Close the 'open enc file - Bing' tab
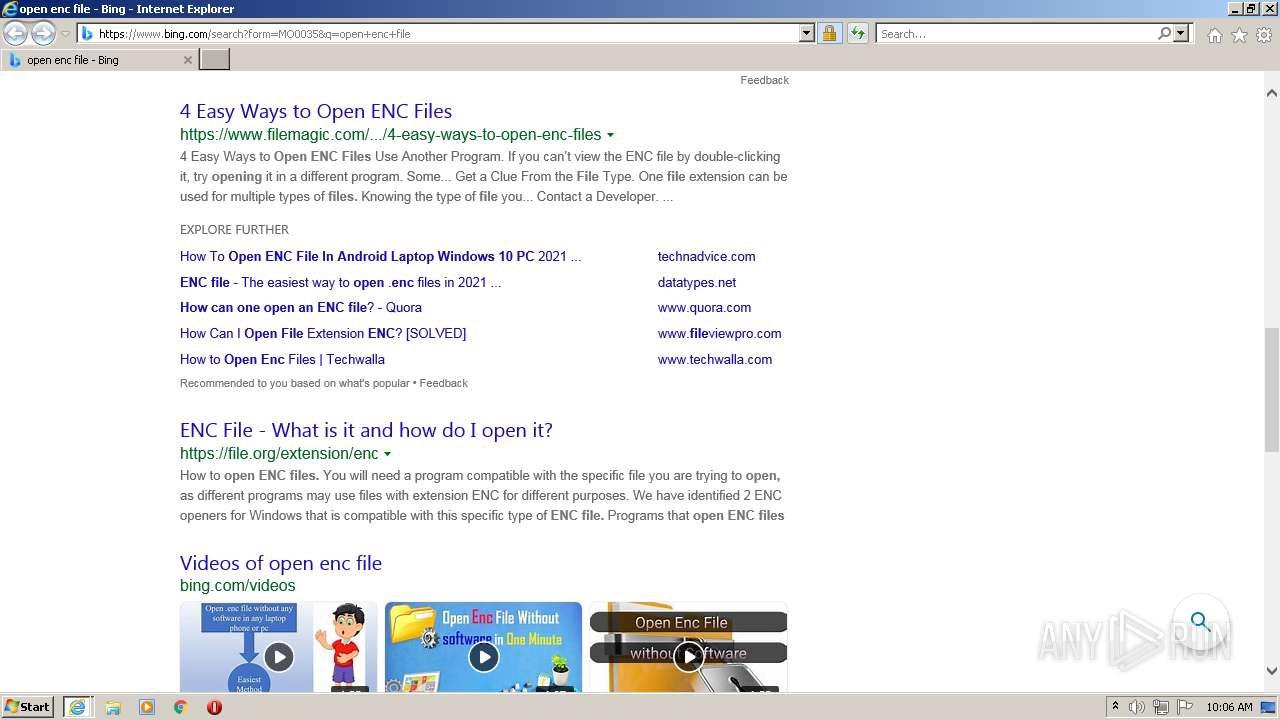This screenshot has height=720, width=1280. (x=187, y=60)
